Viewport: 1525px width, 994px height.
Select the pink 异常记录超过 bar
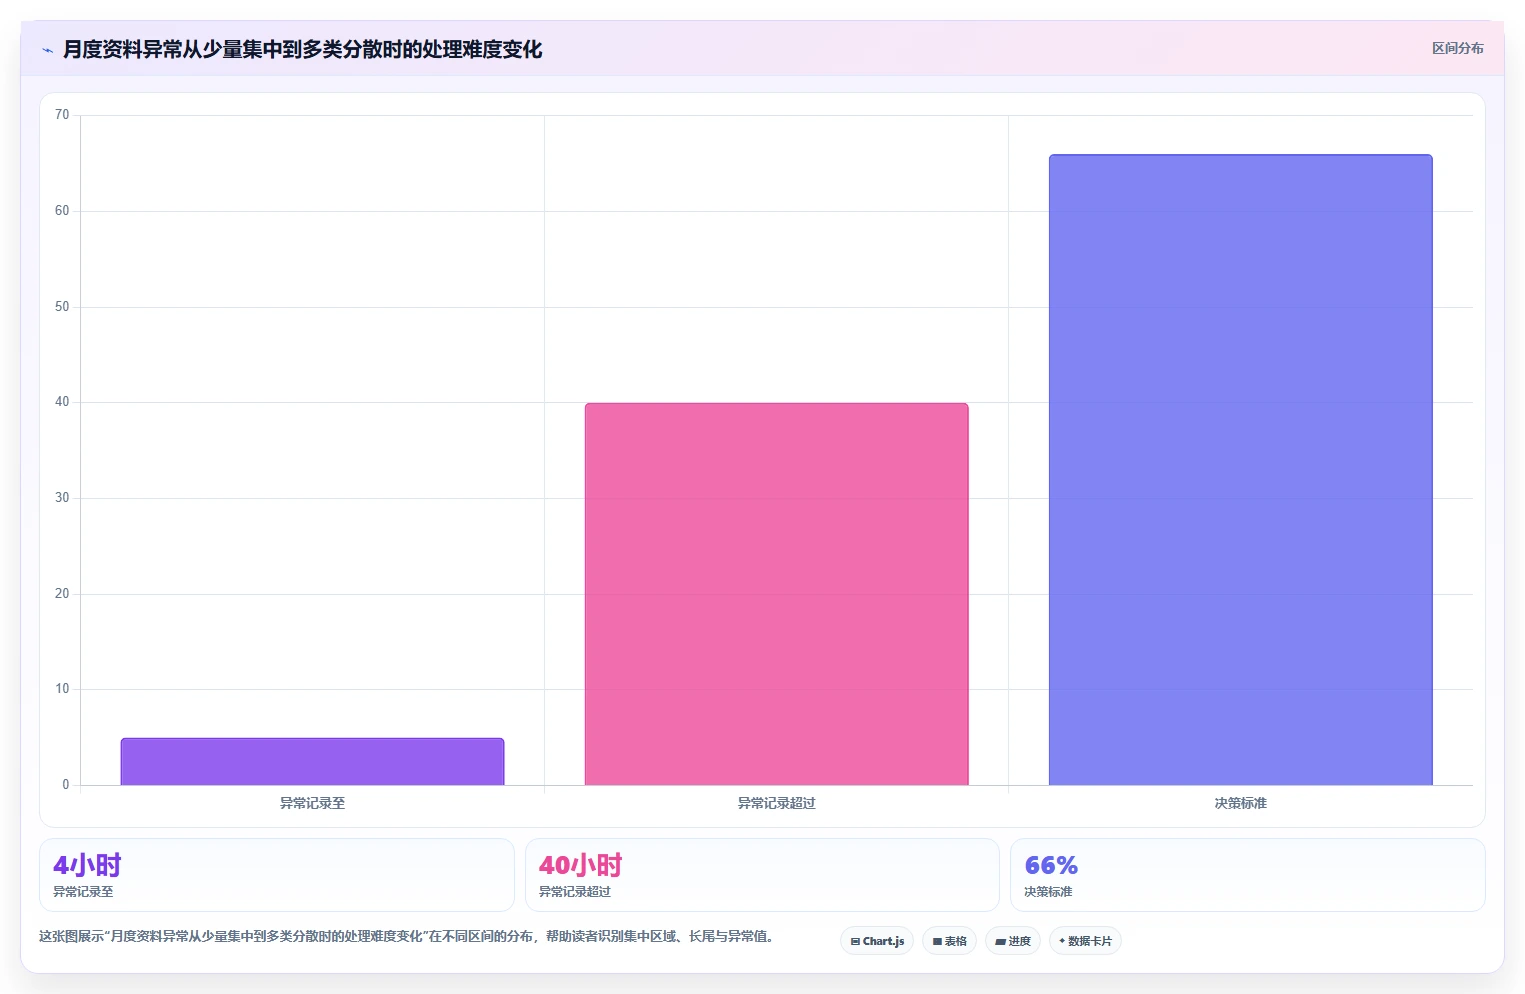click(776, 594)
